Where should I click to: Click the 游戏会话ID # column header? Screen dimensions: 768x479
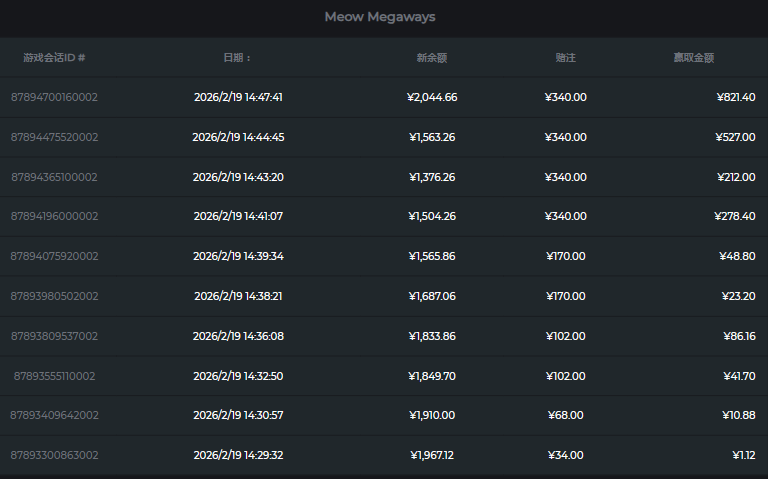(54, 58)
